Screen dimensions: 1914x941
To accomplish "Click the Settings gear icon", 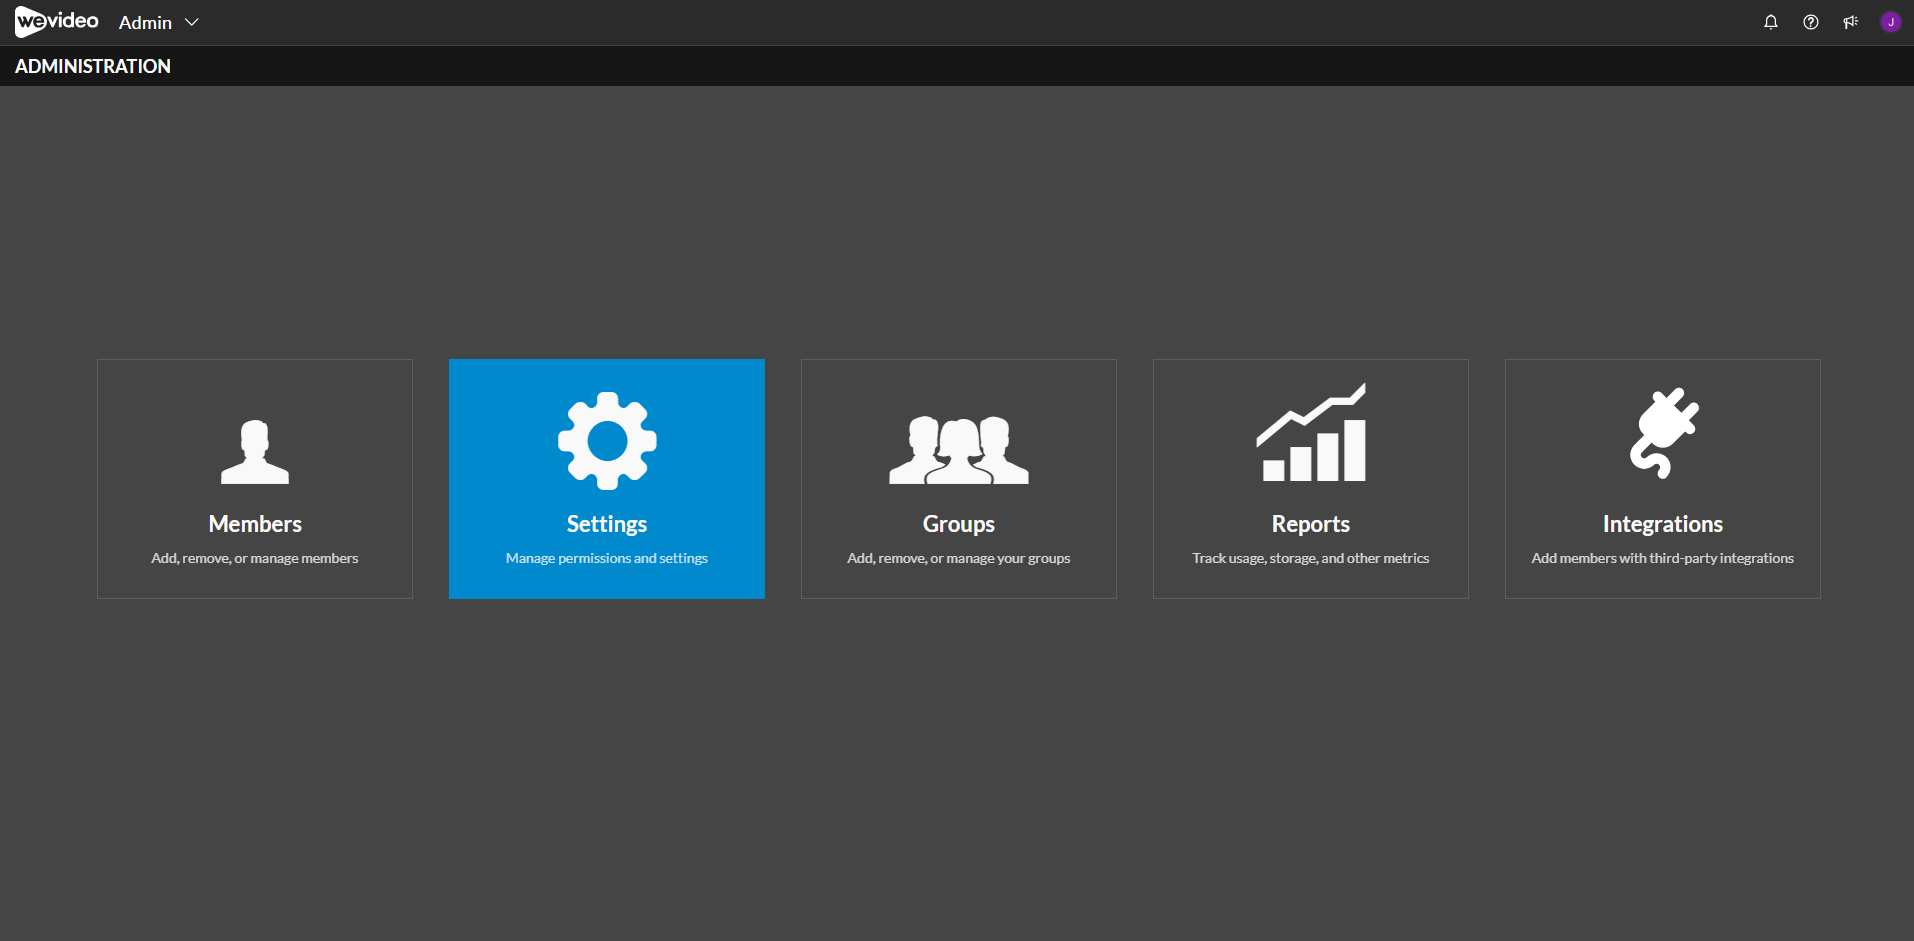I will click(607, 441).
